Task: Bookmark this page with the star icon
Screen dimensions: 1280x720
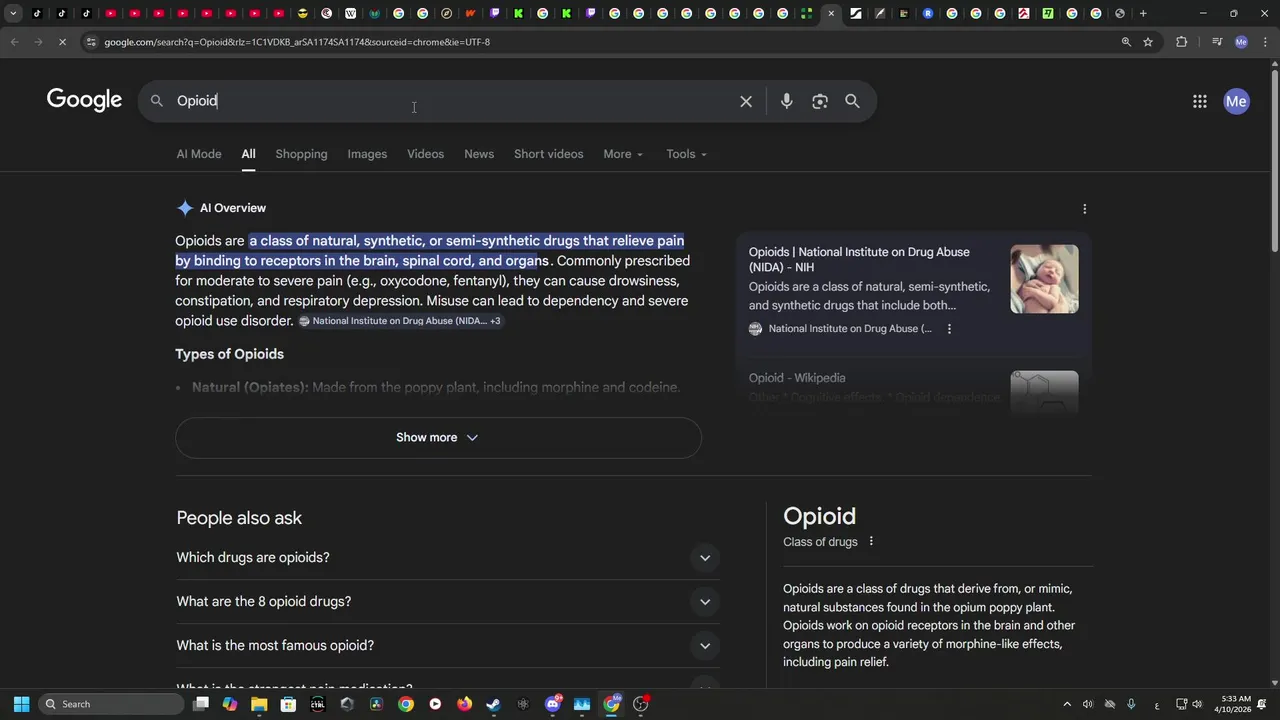Action: click(1148, 42)
